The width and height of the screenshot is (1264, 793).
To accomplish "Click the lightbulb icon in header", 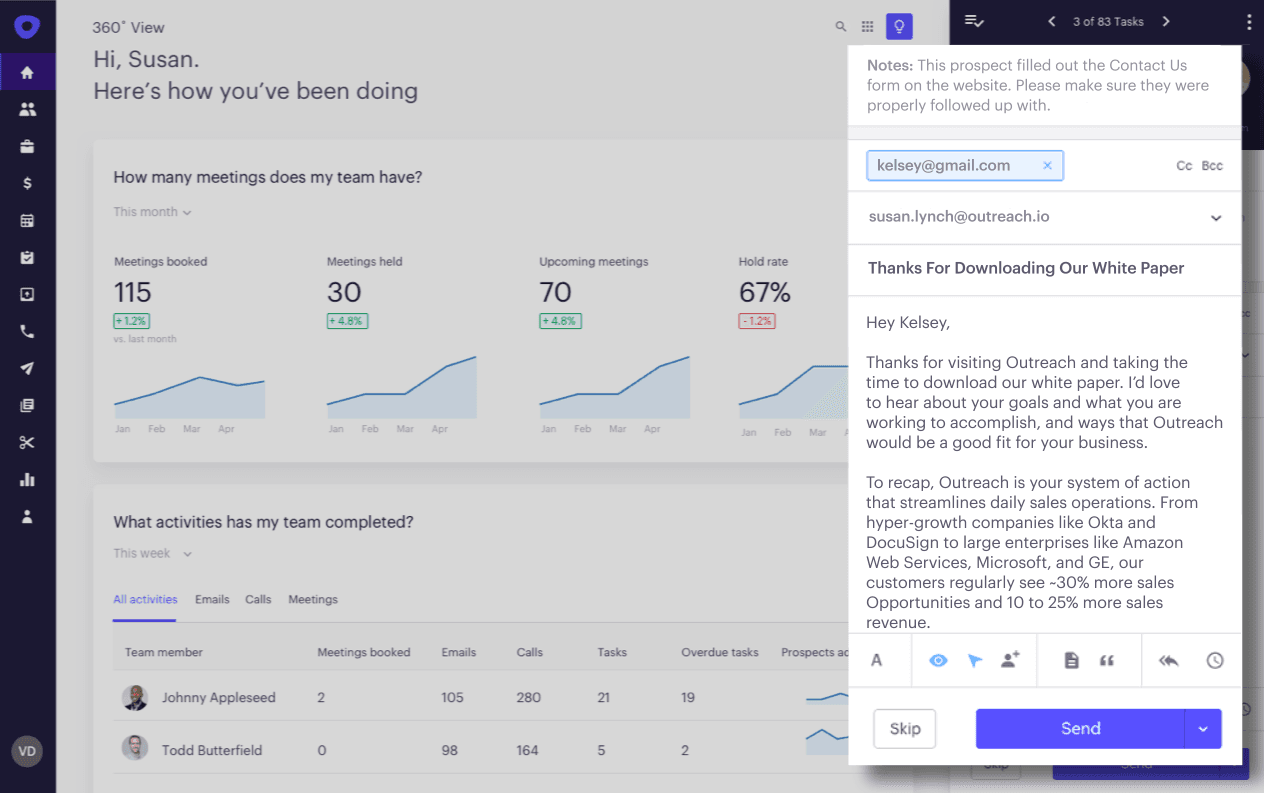I will [899, 27].
